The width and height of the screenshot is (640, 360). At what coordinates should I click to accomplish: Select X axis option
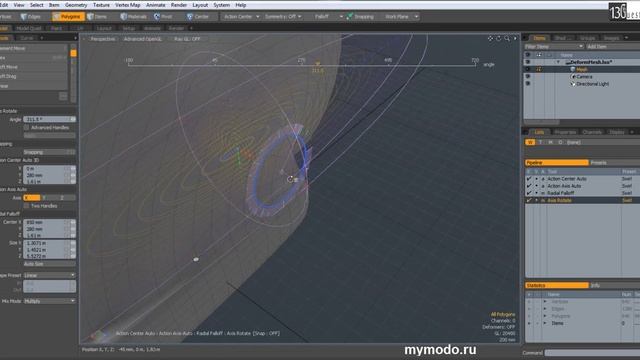pos(31,198)
